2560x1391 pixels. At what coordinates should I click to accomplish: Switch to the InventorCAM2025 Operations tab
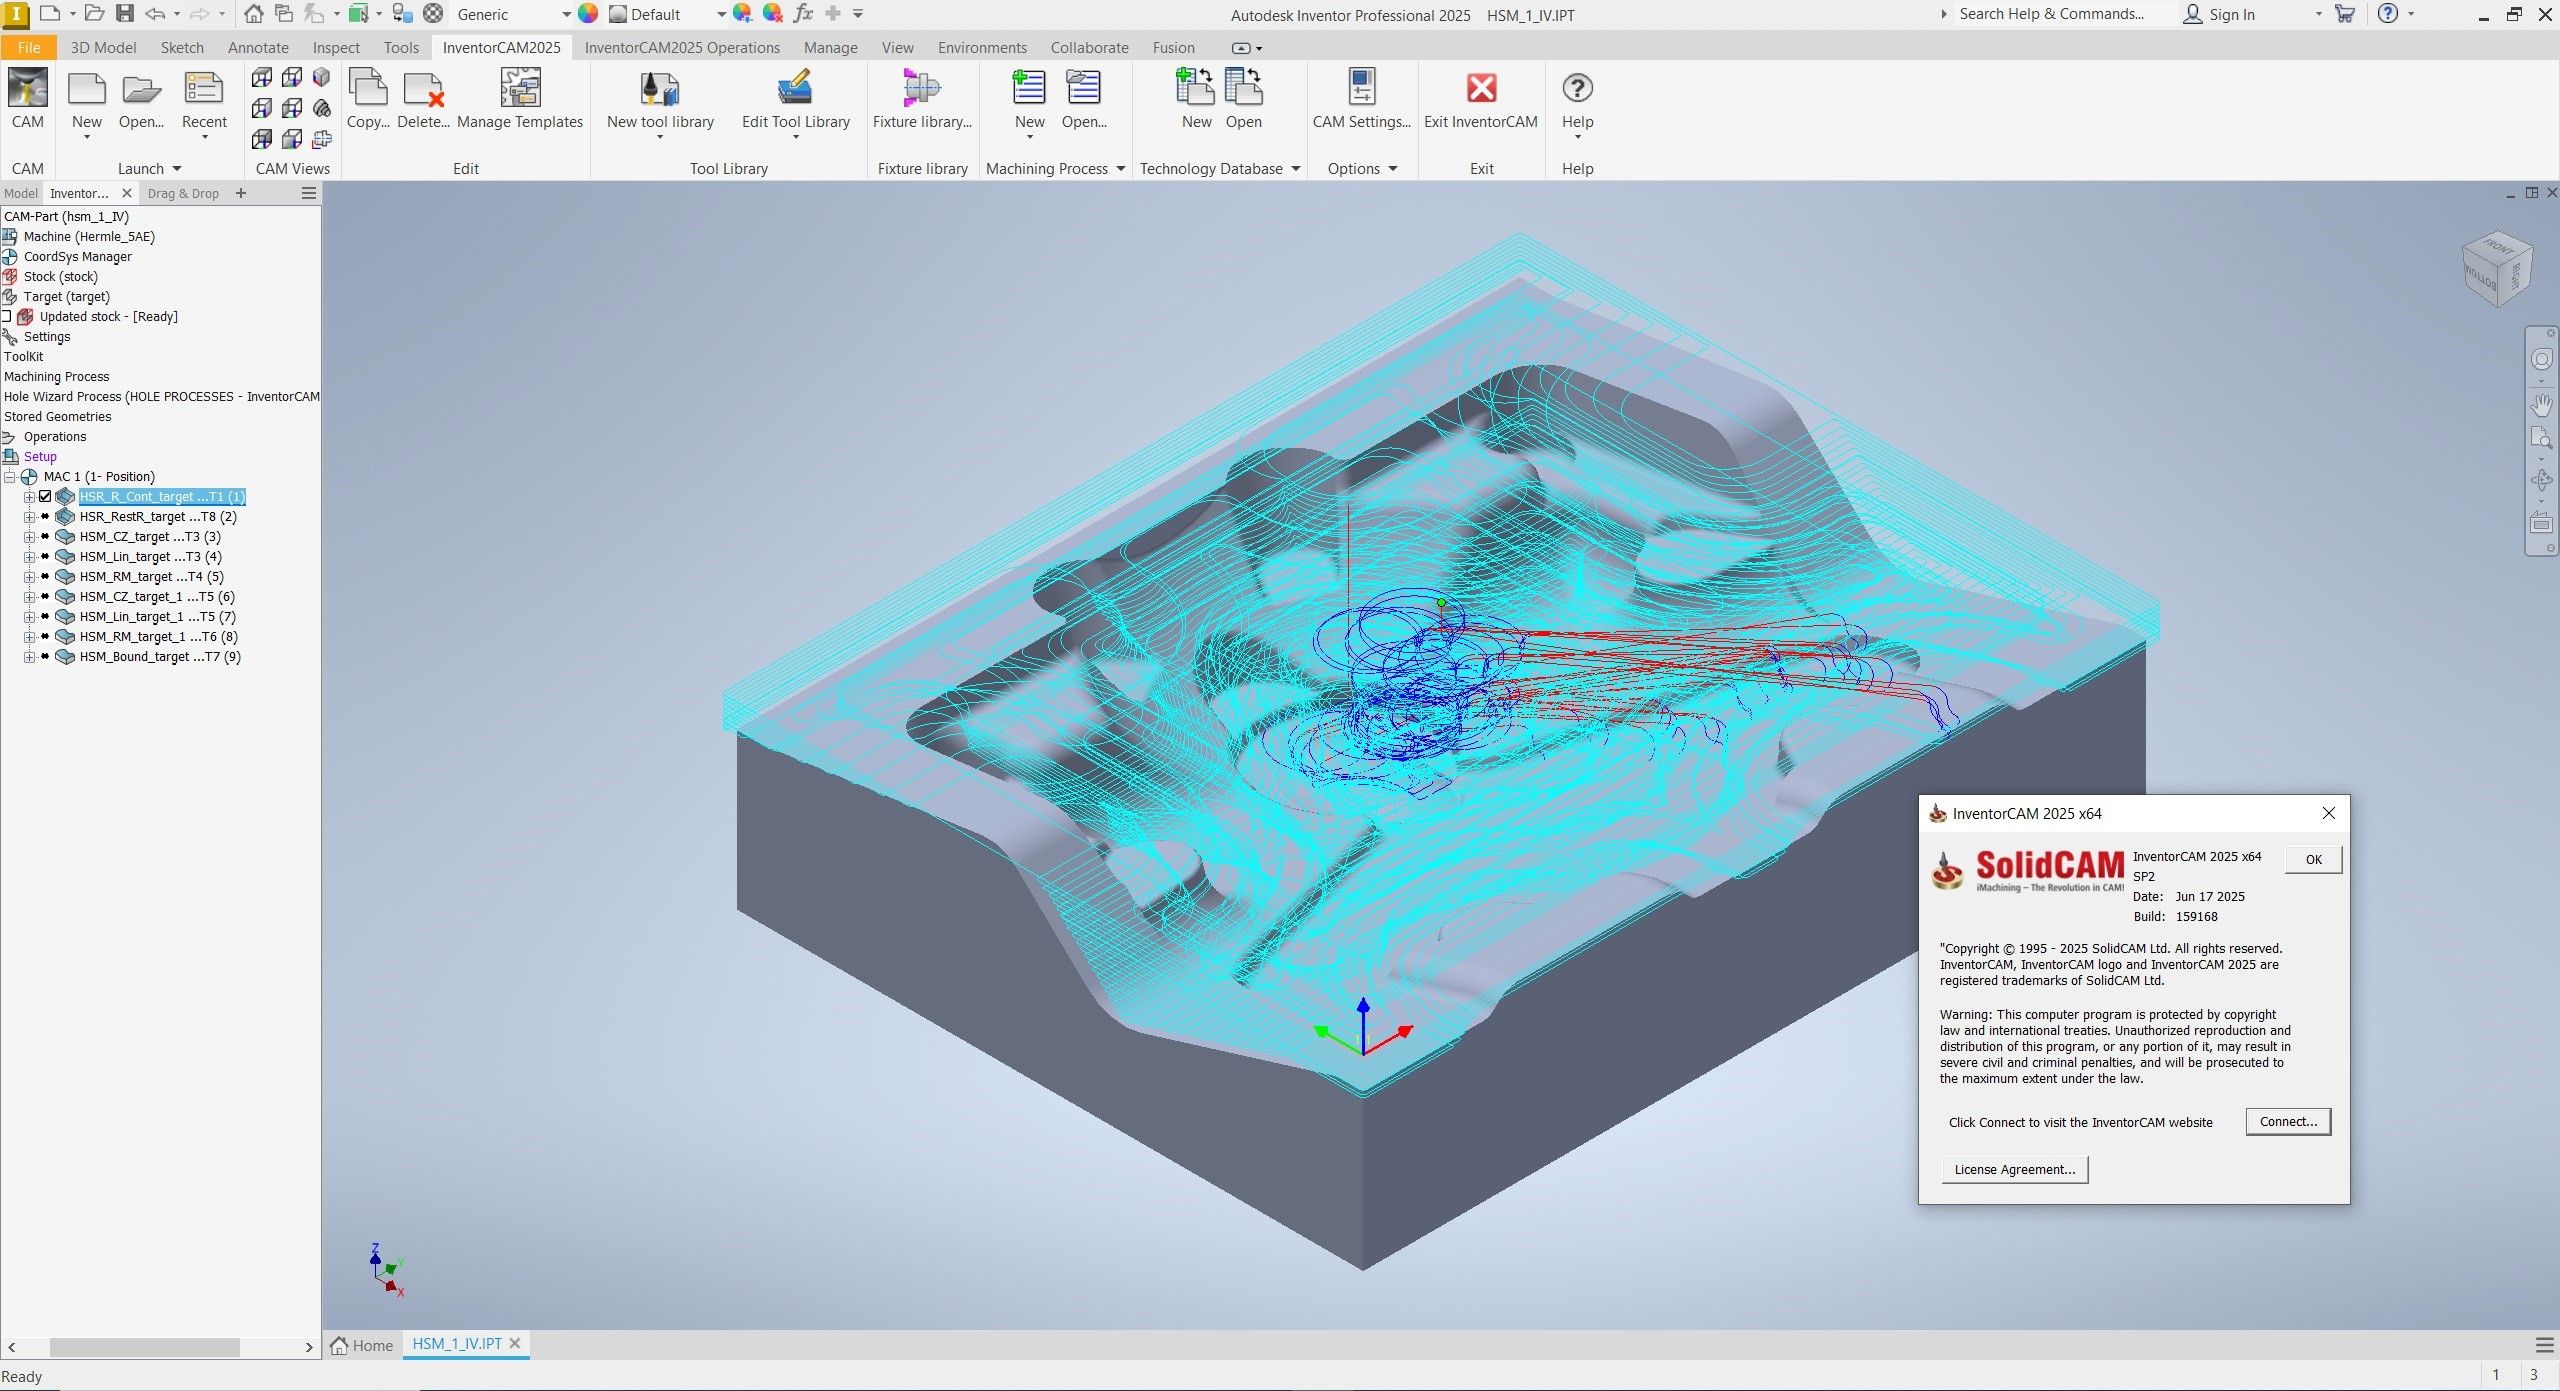coord(682,47)
